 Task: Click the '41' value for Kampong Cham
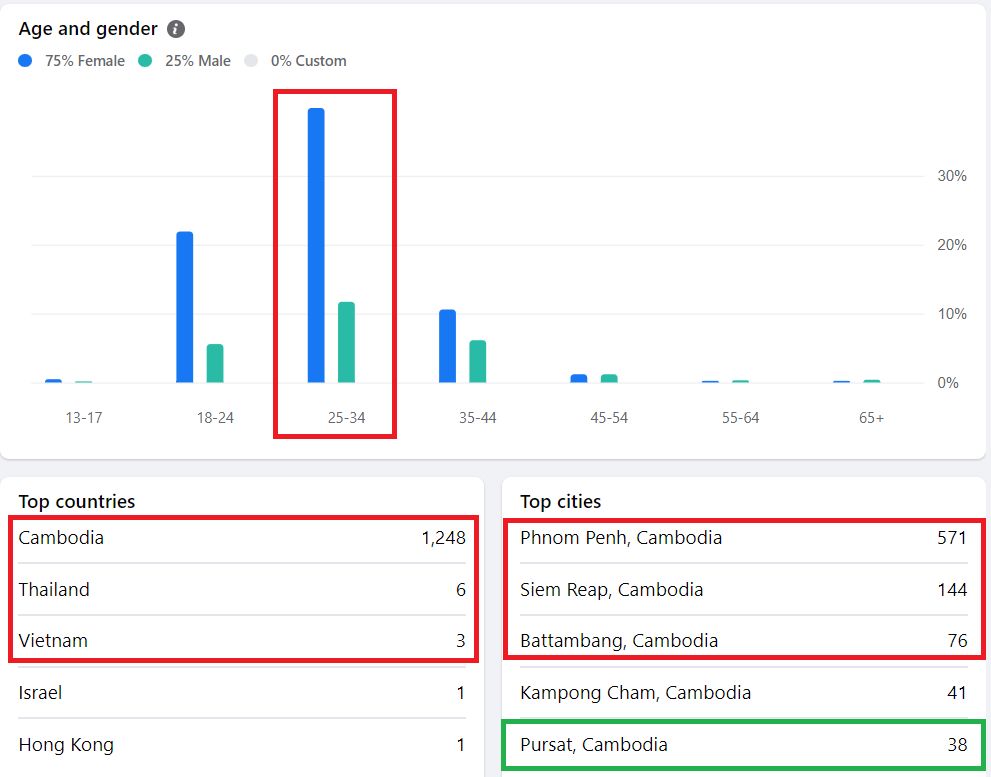pyautogui.click(x=958, y=693)
